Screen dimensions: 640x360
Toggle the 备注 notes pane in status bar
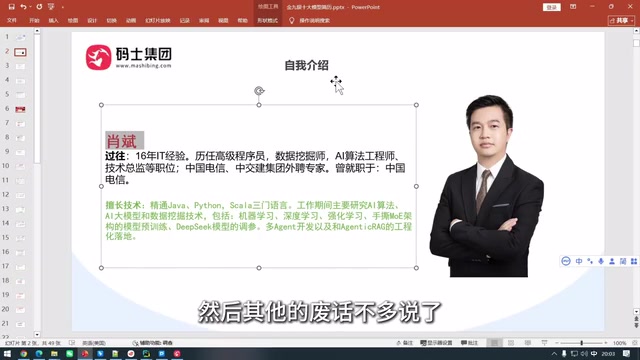coord(404,343)
